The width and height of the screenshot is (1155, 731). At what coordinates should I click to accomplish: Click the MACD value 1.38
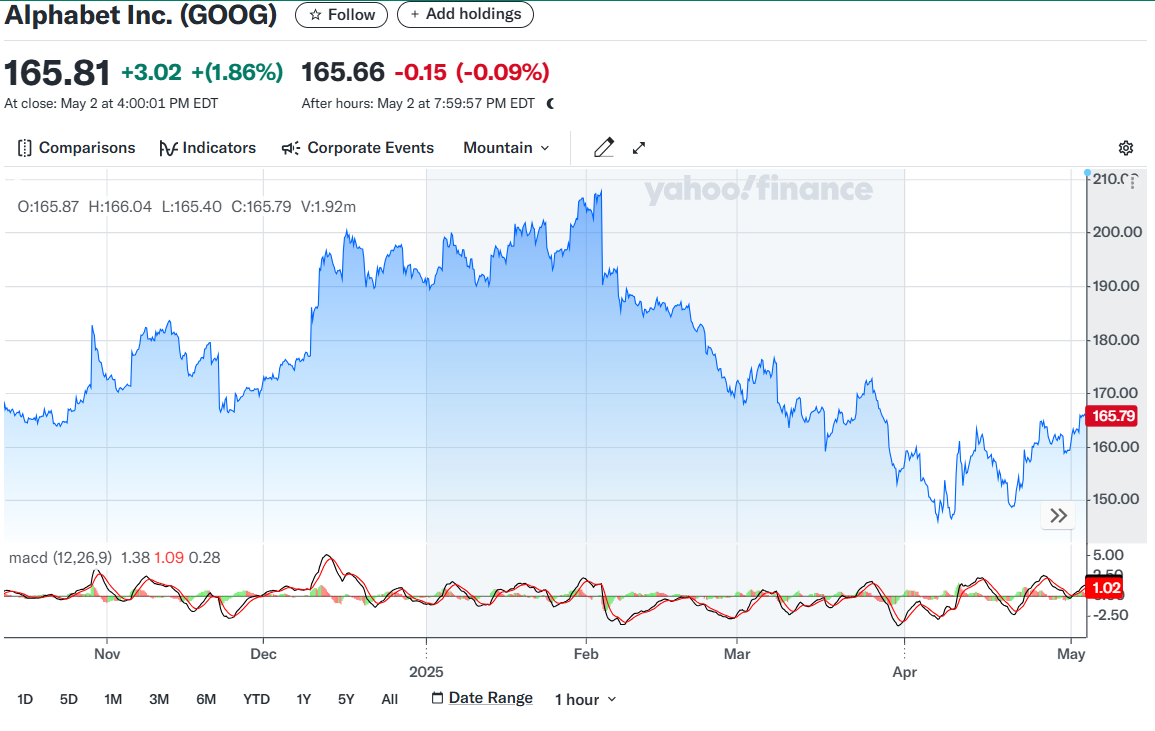pyautogui.click(x=136, y=558)
